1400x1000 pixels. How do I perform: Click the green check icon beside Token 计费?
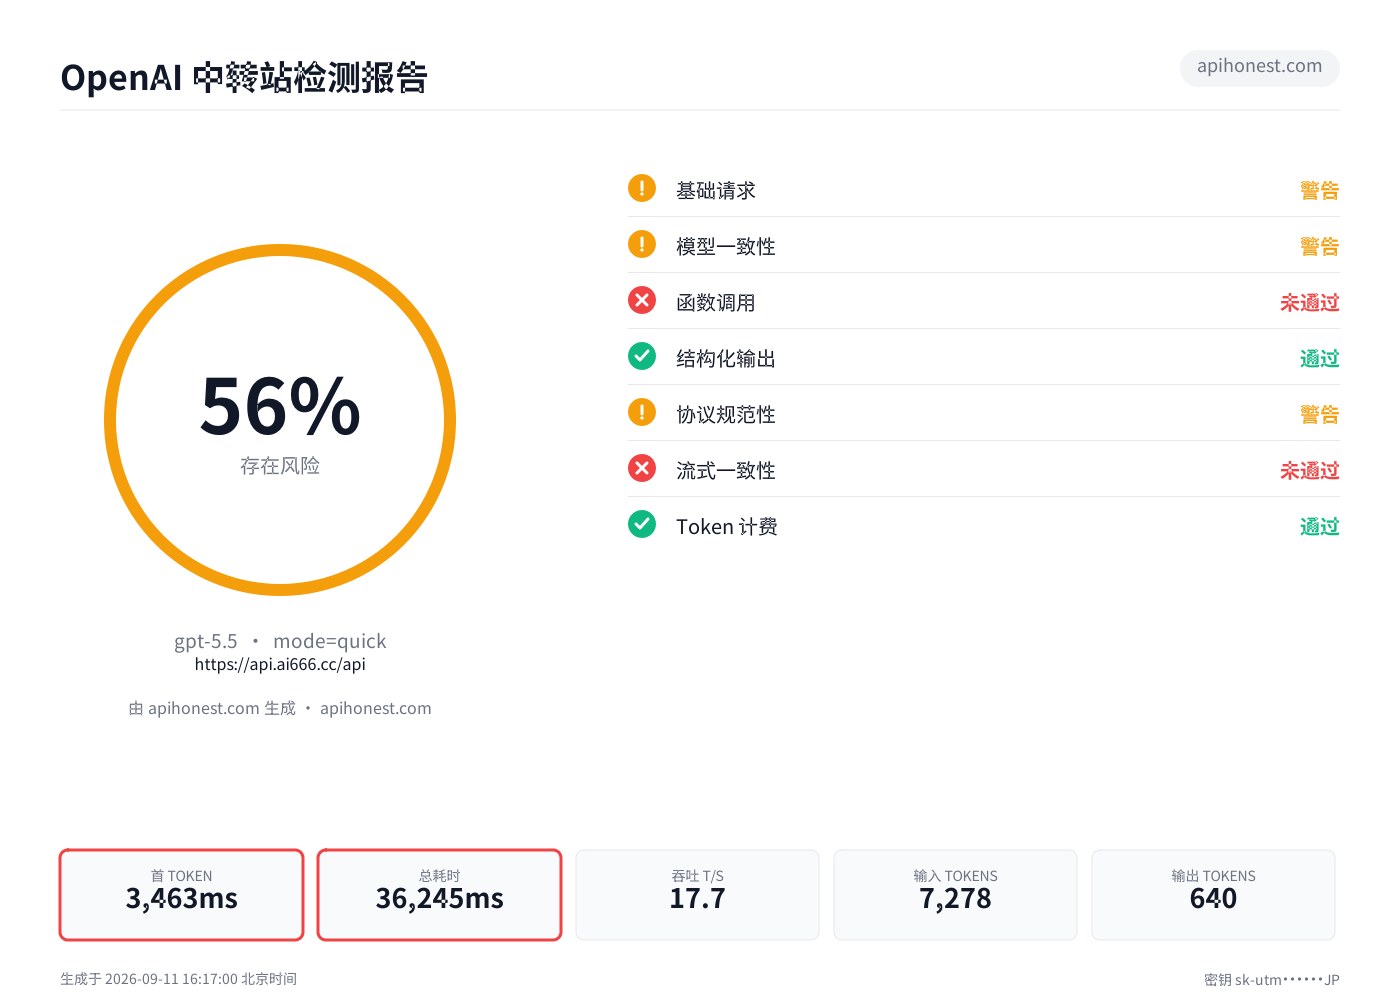(x=642, y=524)
